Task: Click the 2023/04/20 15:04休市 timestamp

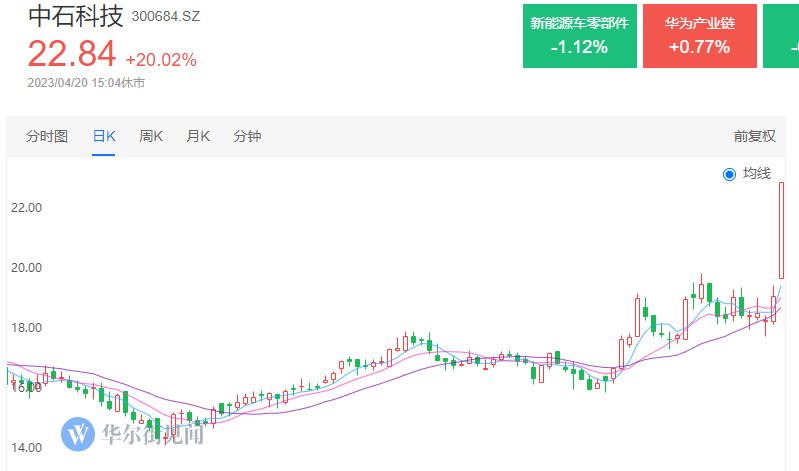Action: click(86, 83)
